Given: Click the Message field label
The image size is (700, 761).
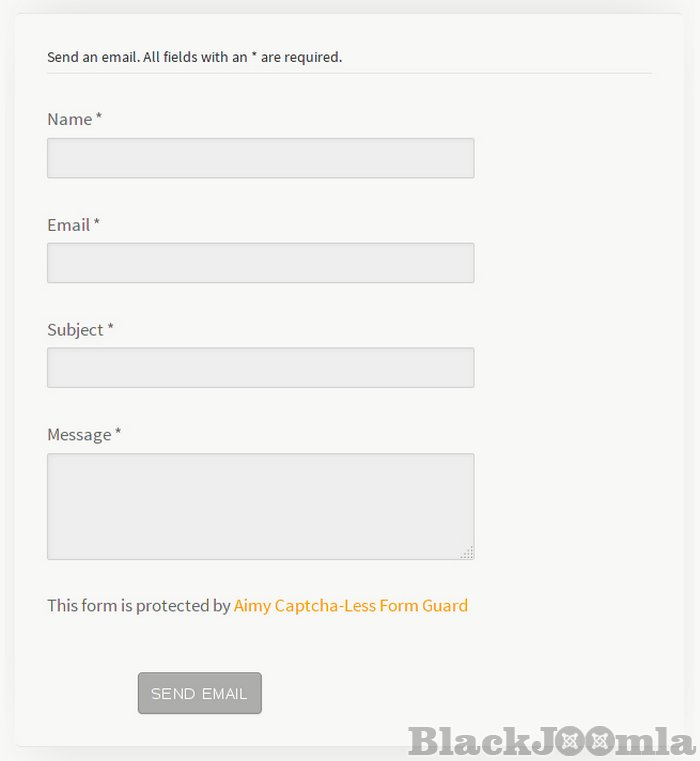Looking at the screenshot, I should point(79,435).
